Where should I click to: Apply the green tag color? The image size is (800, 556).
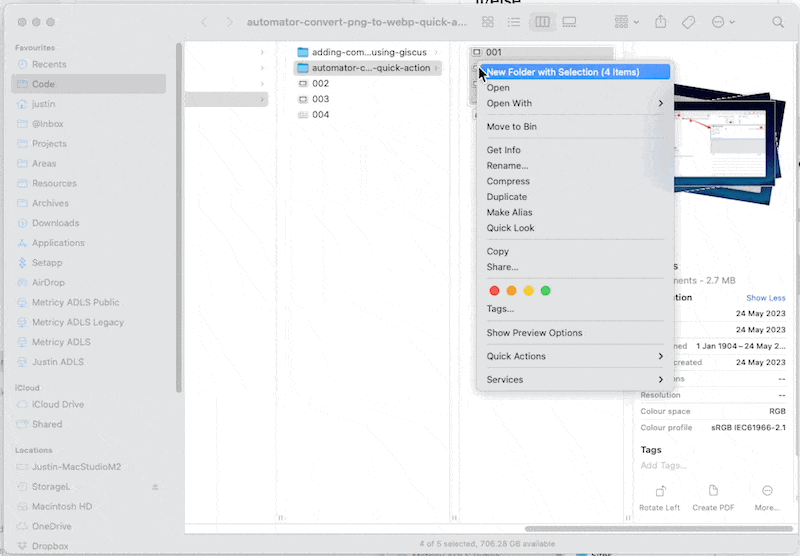point(545,291)
